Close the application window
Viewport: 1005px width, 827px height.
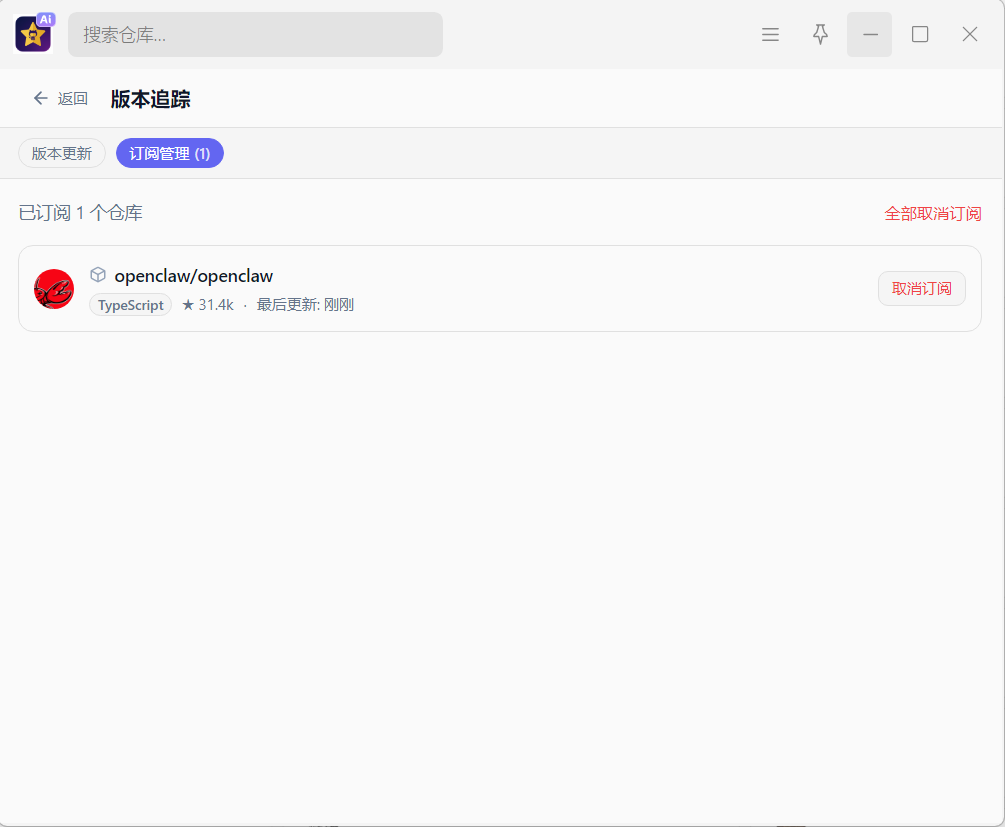(970, 35)
